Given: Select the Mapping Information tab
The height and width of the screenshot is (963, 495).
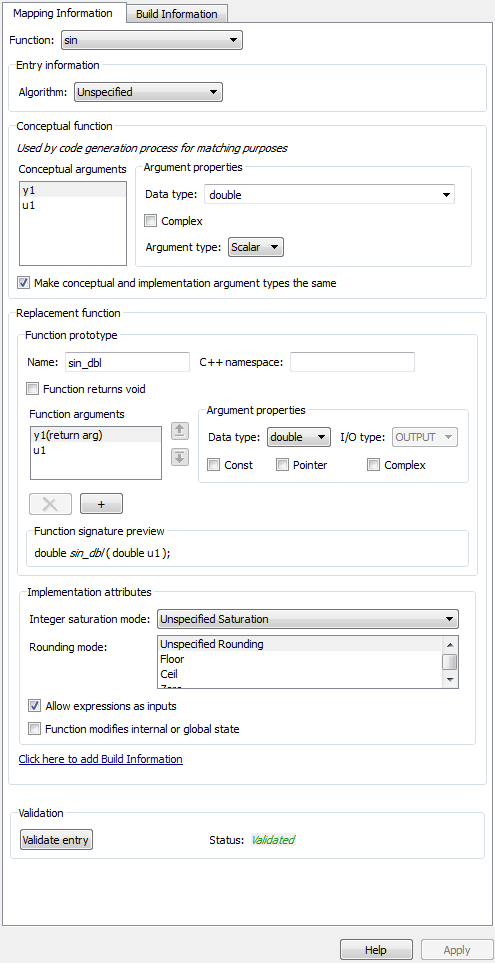Looking at the screenshot, I should [x=63, y=13].
